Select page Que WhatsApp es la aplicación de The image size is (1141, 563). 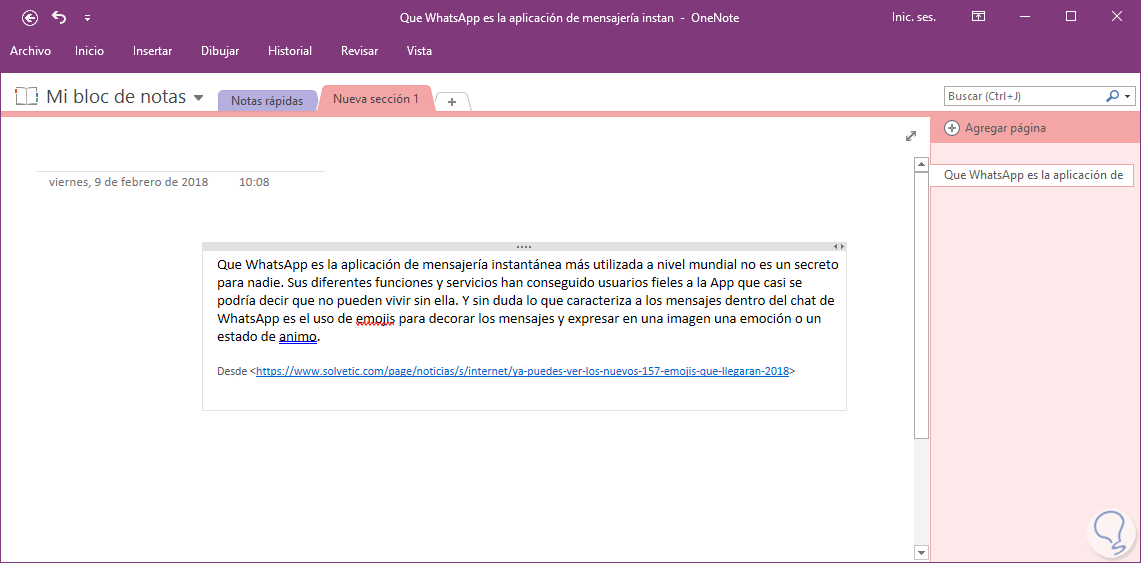click(x=1033, y=175)
